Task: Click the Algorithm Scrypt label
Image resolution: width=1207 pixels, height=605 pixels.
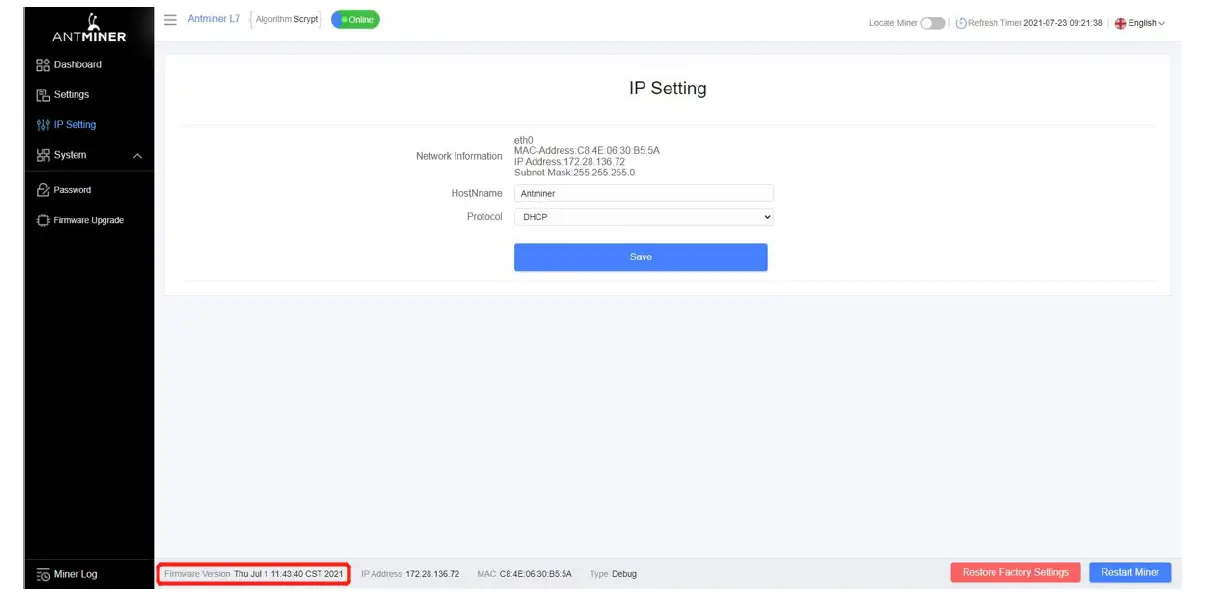Action: point(287,20)
